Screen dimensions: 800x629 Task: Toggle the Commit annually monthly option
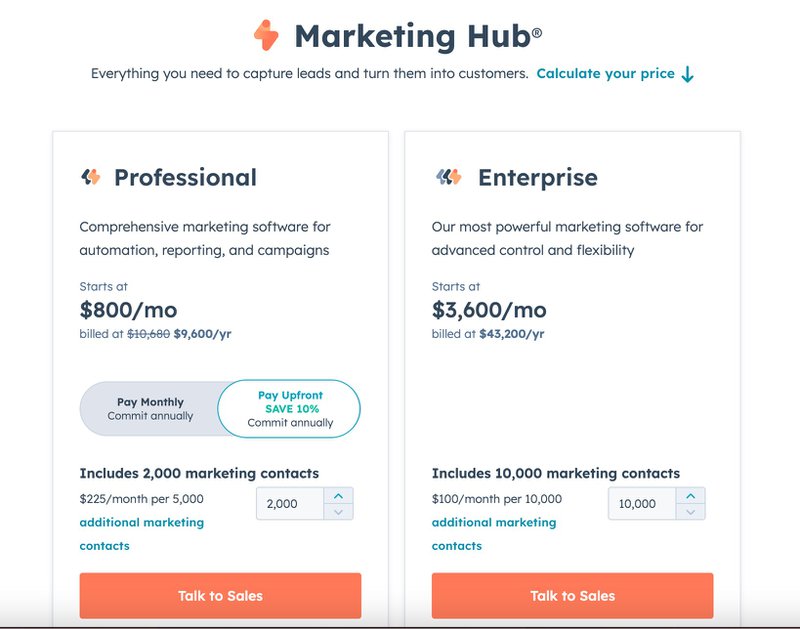pos(150,416)
